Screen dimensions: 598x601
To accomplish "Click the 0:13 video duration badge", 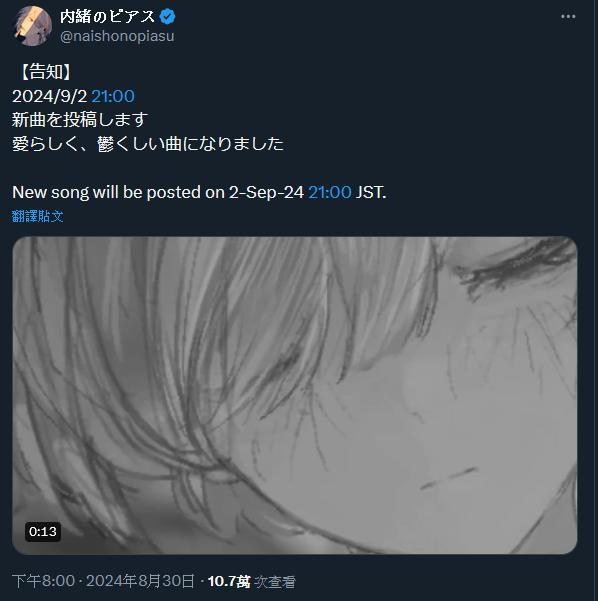I will tap(43, 532).
